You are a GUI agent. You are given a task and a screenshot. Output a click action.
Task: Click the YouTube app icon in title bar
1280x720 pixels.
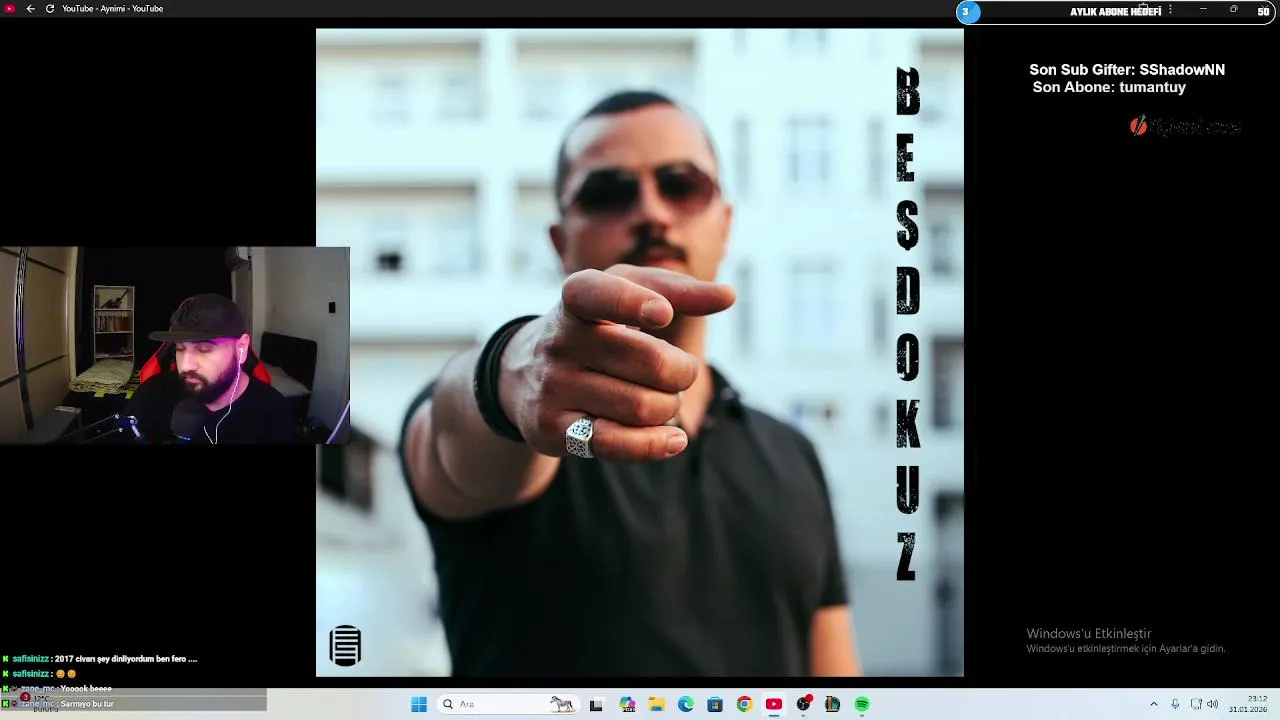pyautogui.click(x=10, y=9)
